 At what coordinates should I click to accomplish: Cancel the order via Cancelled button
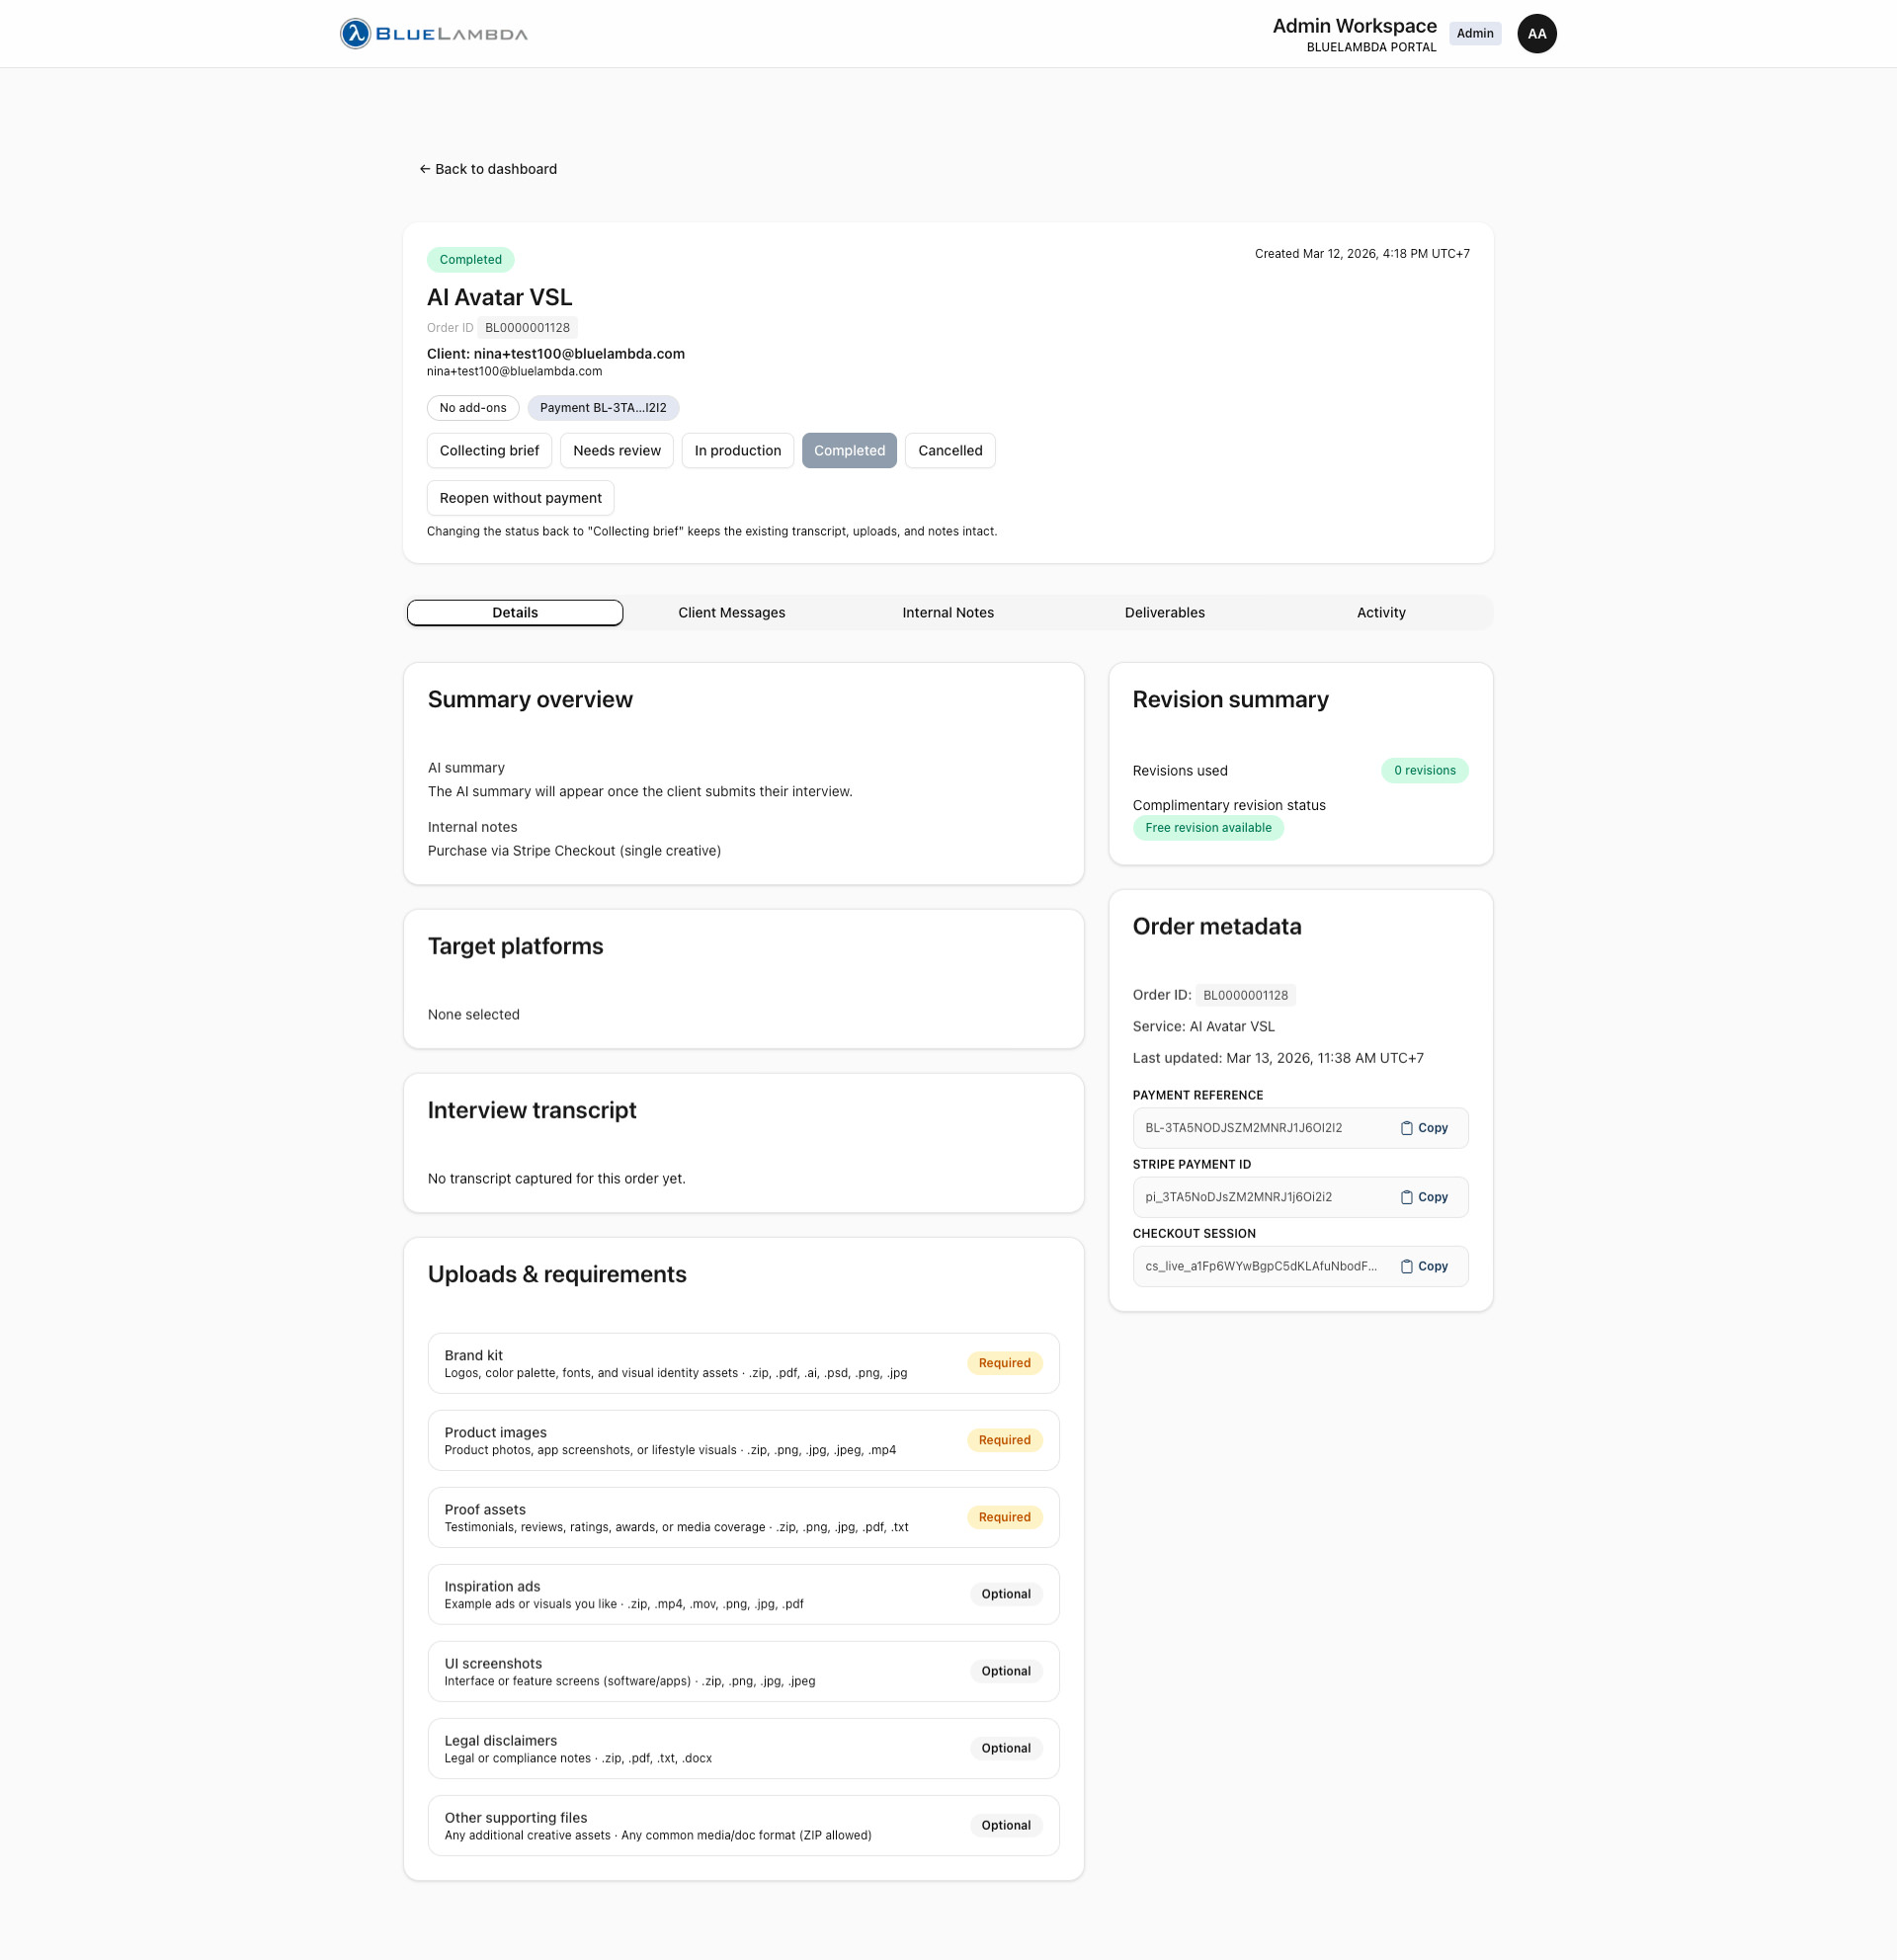pyautogui.click(x=949, y=450)
